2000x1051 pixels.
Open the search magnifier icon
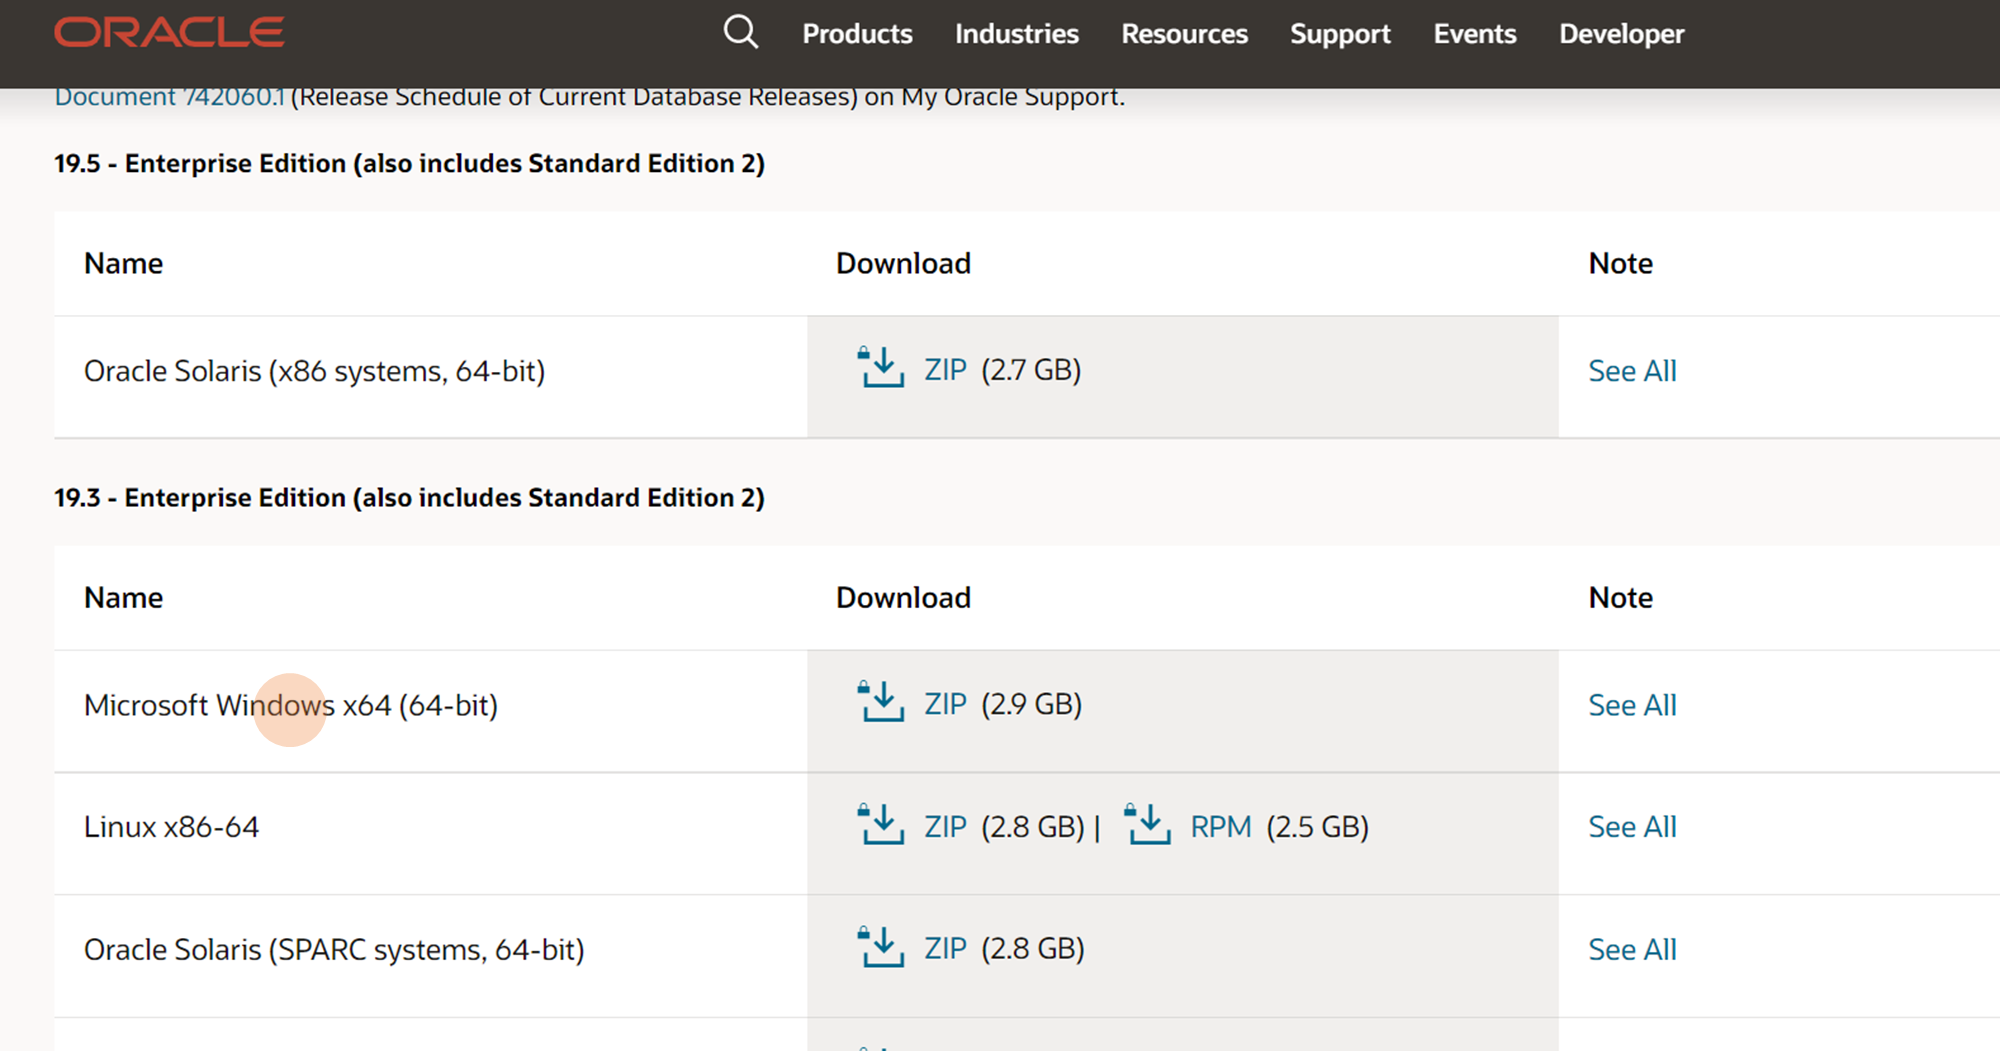pyautogui.click(x=741, y=32)
